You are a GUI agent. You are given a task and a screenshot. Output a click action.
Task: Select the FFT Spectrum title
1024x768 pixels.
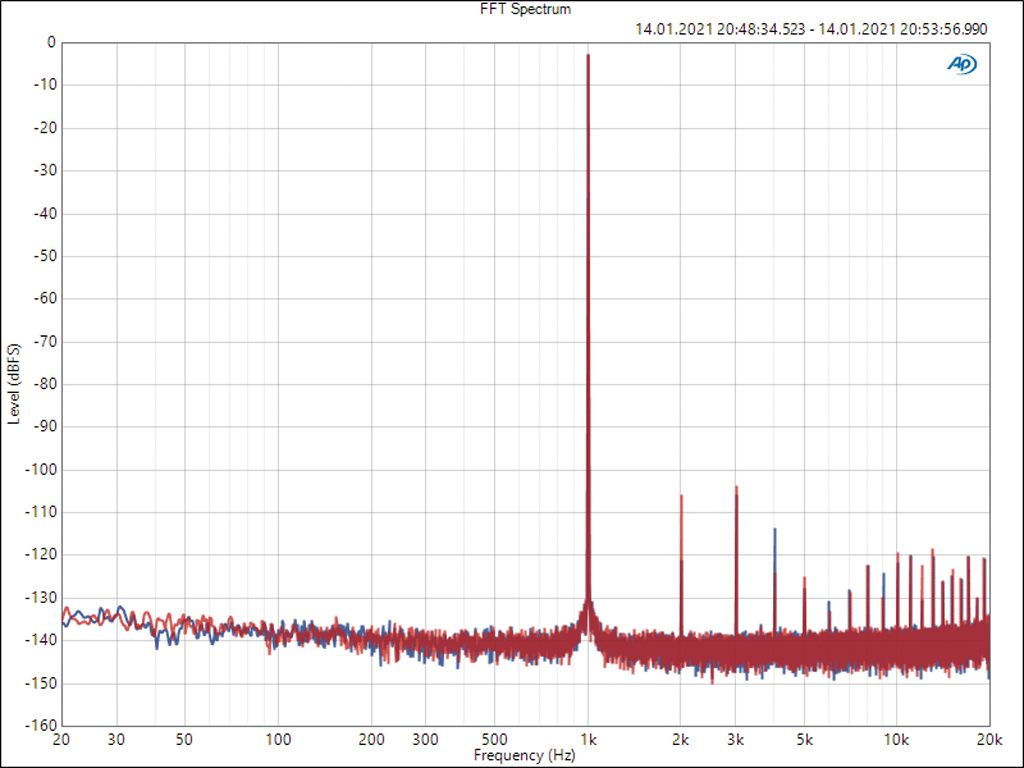pos(525,9)
